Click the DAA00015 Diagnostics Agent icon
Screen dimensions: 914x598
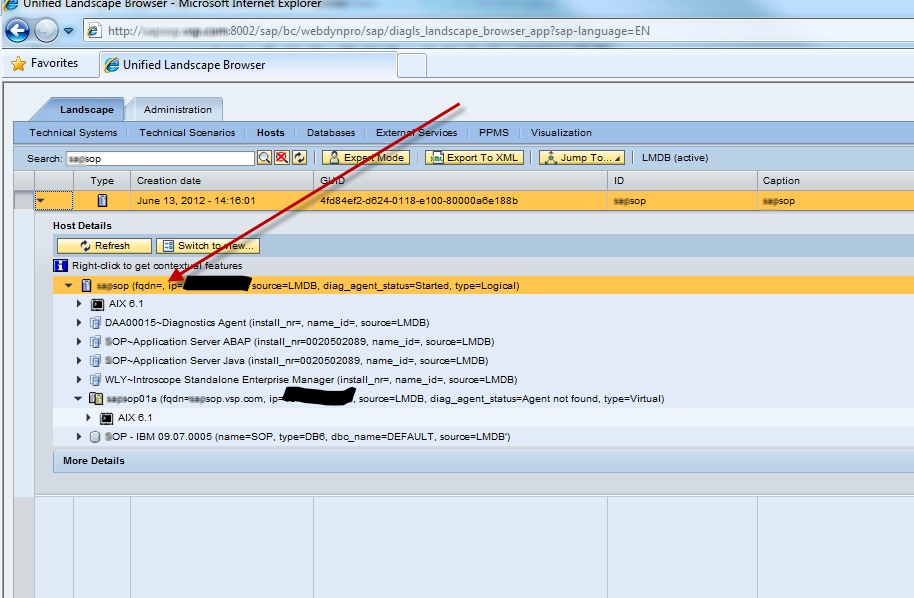tap(95, 323)
